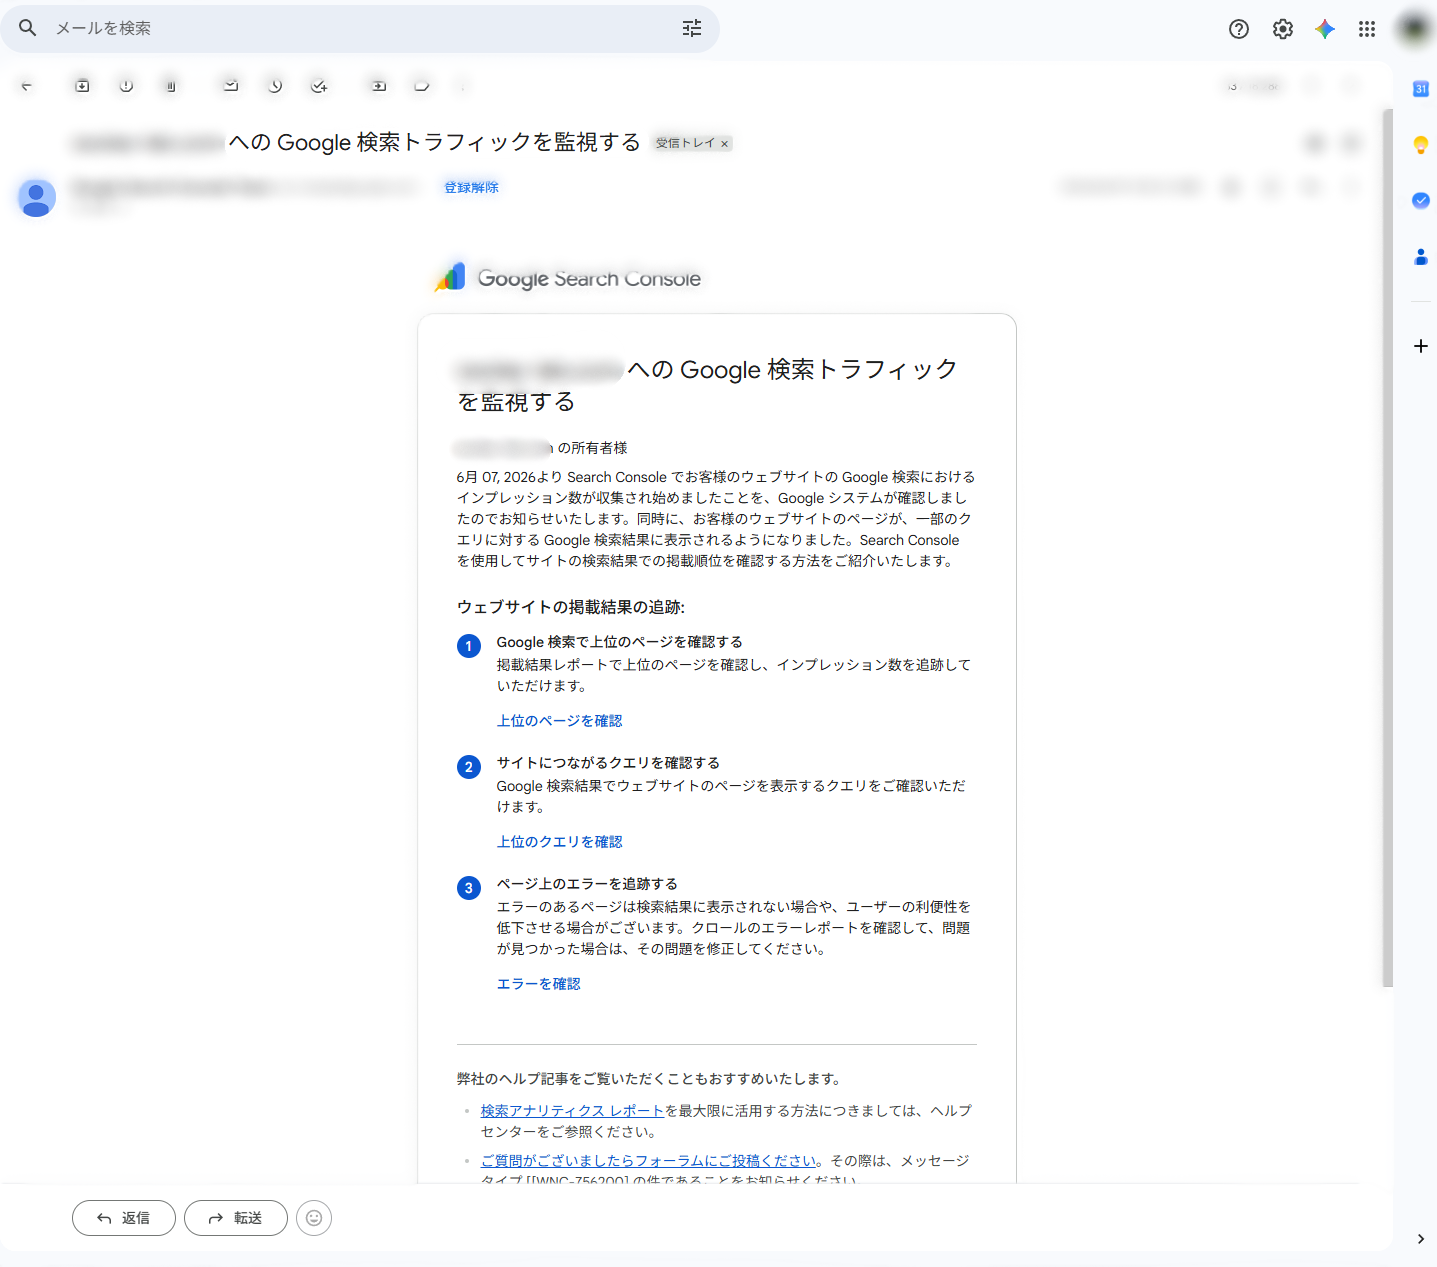Delete this email using trash icon

pyautogui.click(x=171, y=86)
